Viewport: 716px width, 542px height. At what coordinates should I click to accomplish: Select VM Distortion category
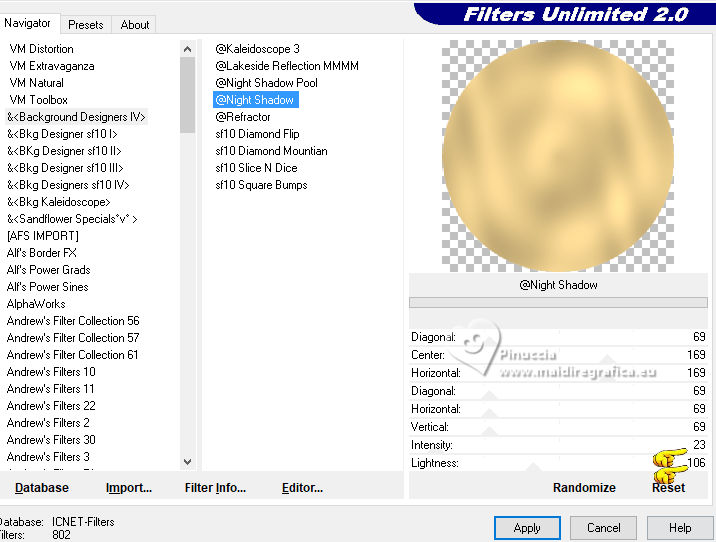[42, 49]
